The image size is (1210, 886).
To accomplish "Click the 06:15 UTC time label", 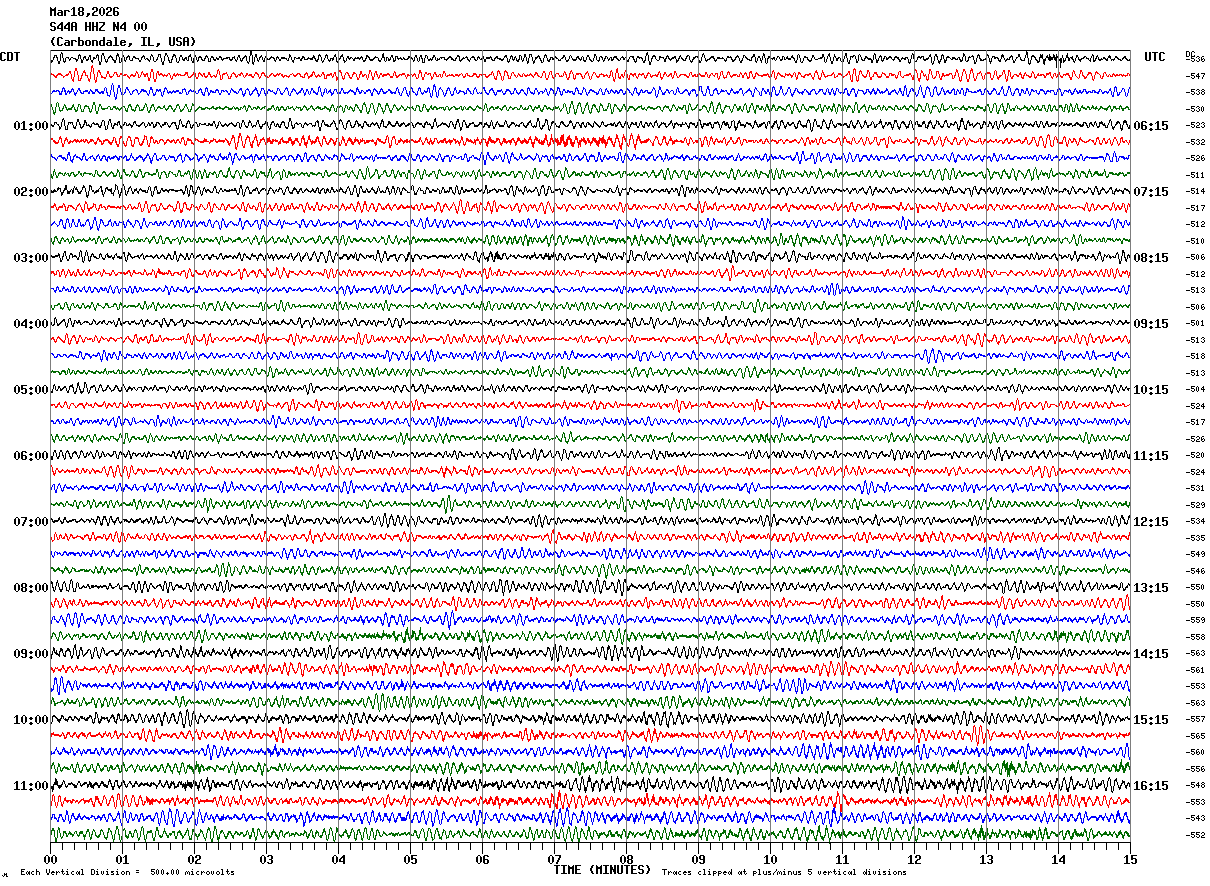I will pos(1151,126).
